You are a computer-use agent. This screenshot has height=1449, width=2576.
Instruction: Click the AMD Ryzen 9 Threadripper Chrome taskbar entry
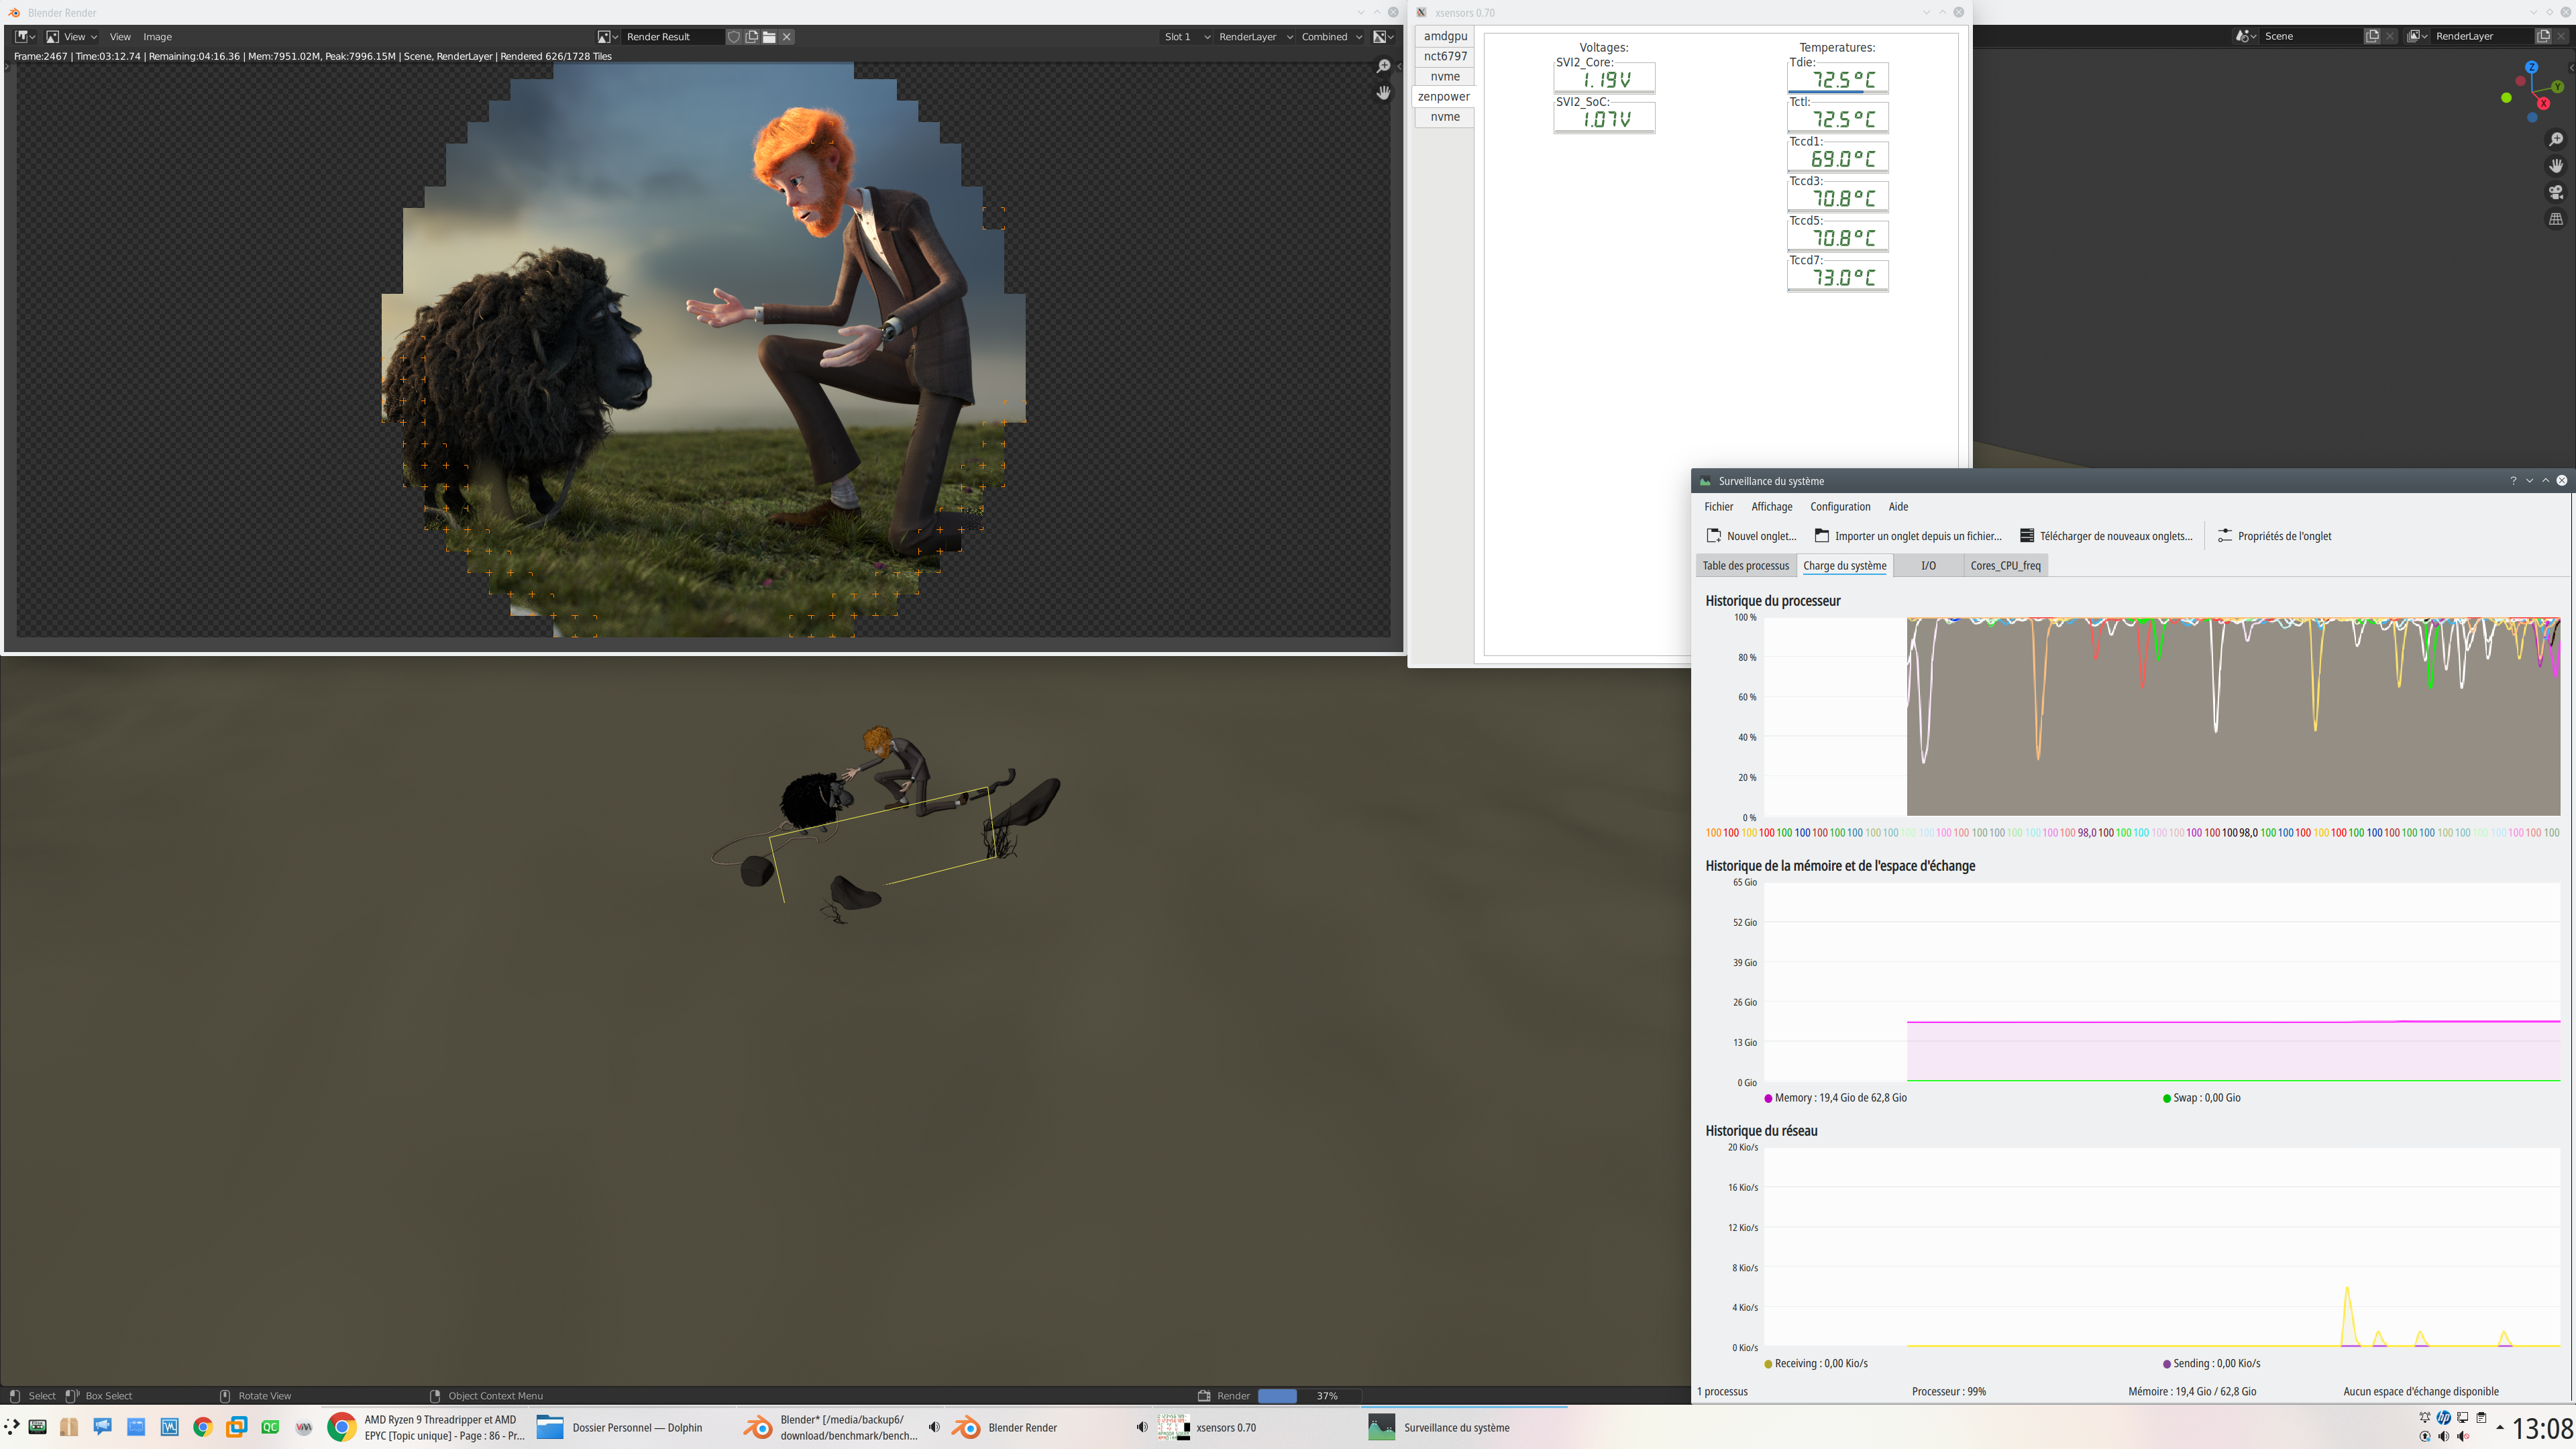(424, 1427)
